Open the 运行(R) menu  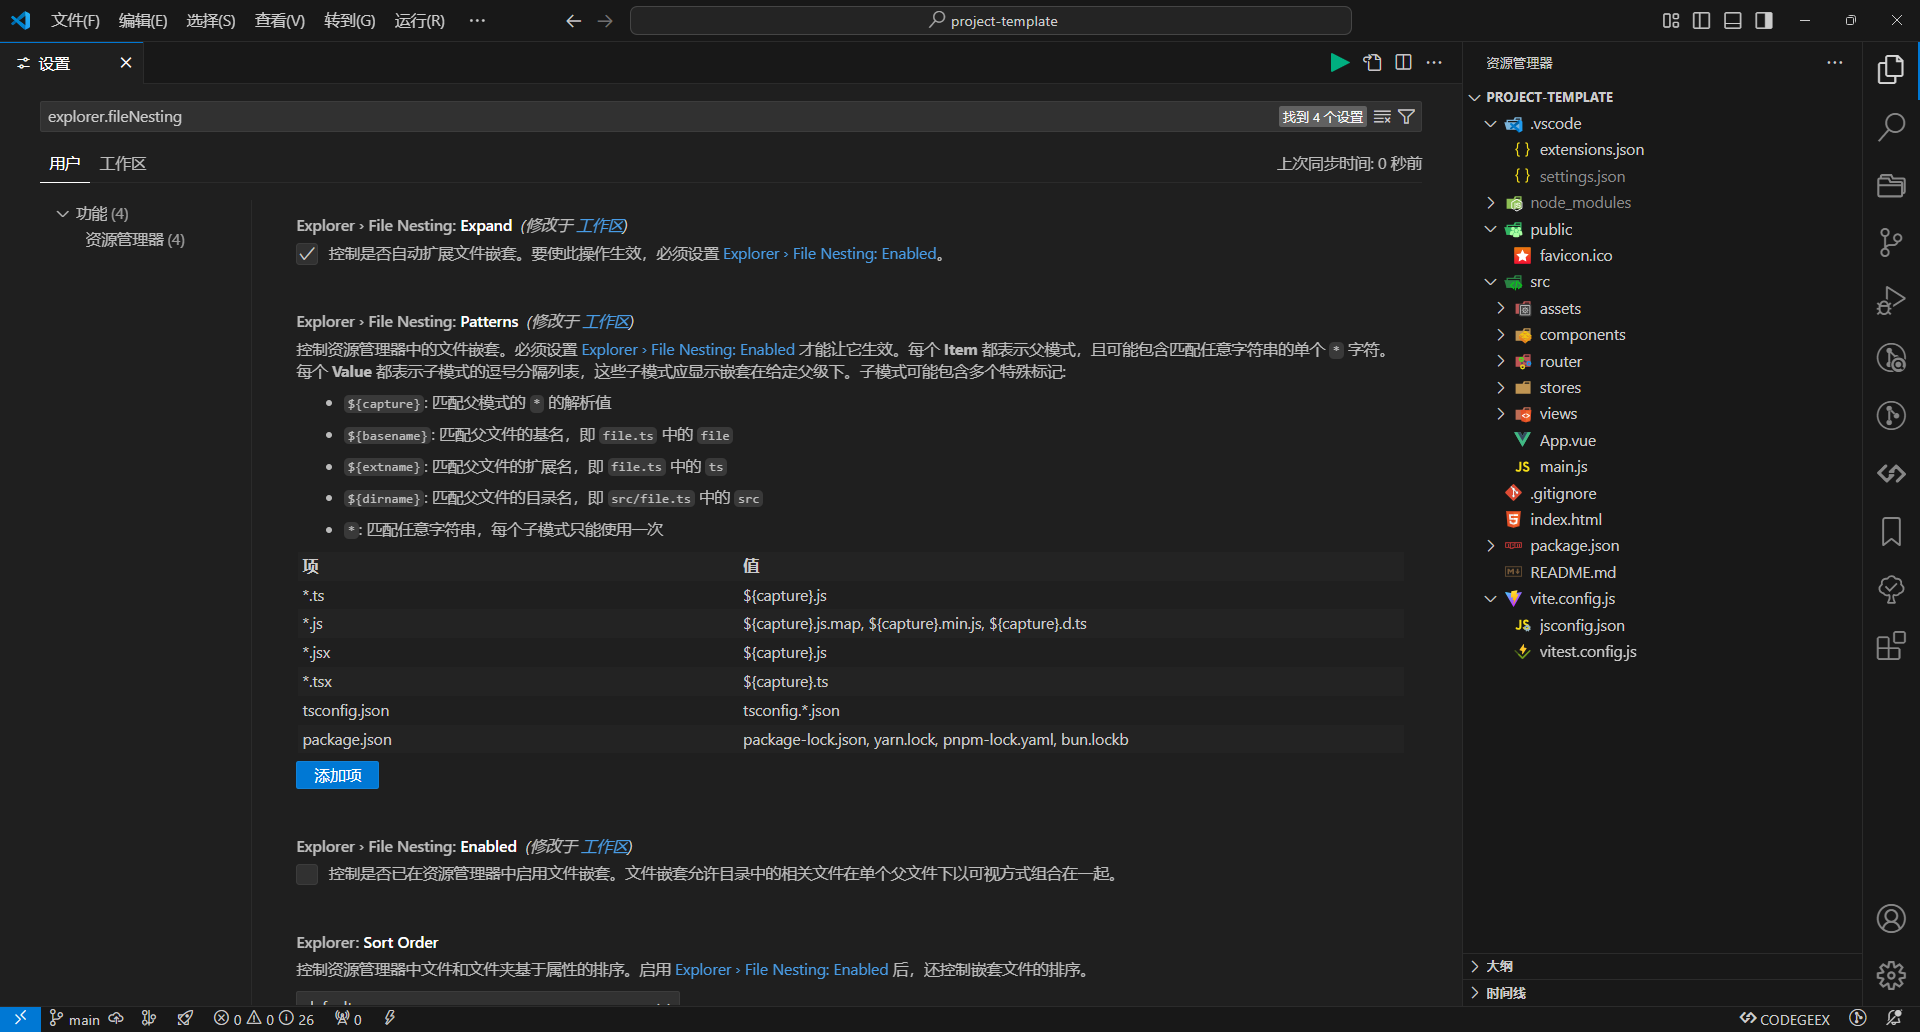420,21
